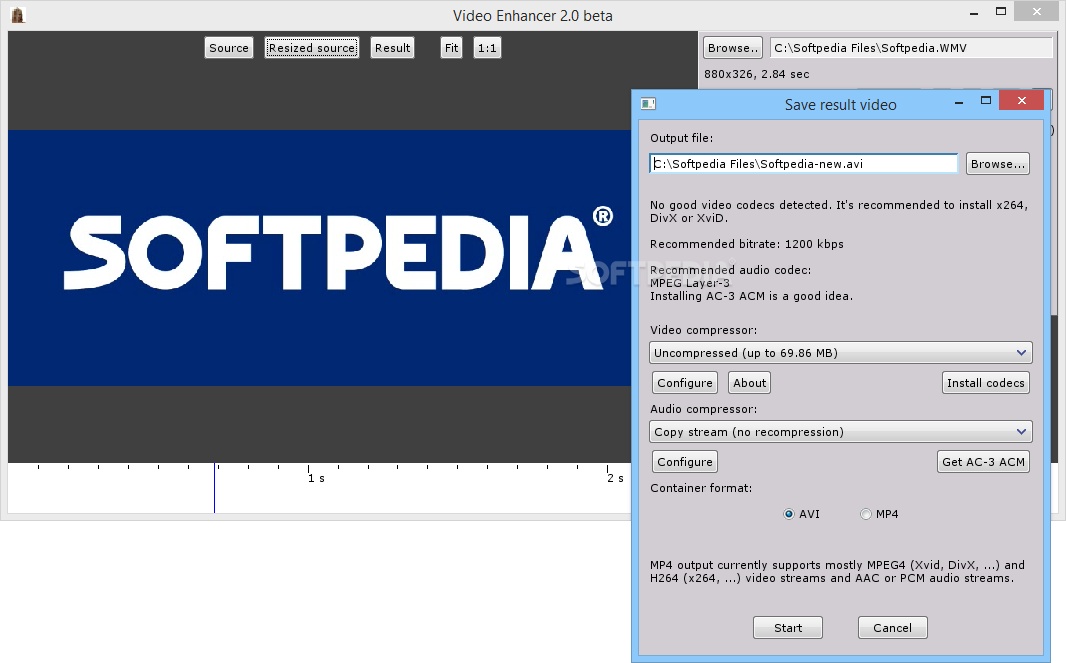Maximize the Save result video dialog

[x=986, y=100]
